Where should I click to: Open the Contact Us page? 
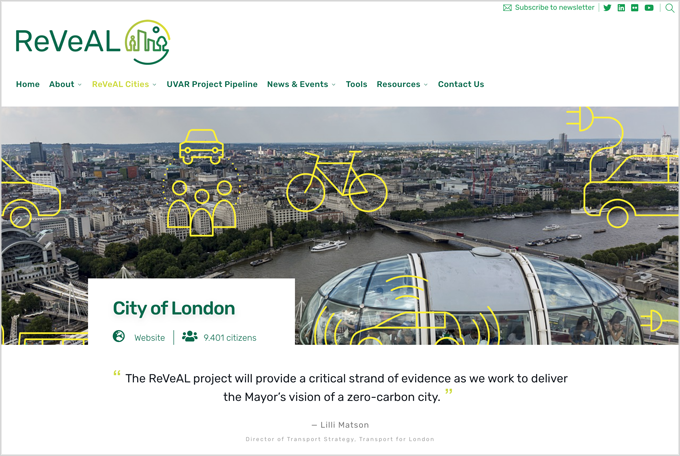coord(461,84)
